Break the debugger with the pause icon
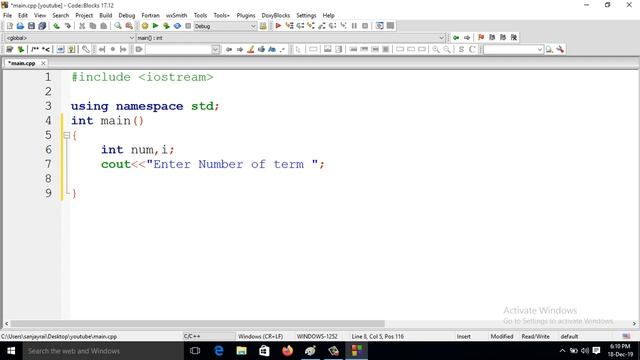This screenshot has height=360, width=640. click(x=354, y=26)
